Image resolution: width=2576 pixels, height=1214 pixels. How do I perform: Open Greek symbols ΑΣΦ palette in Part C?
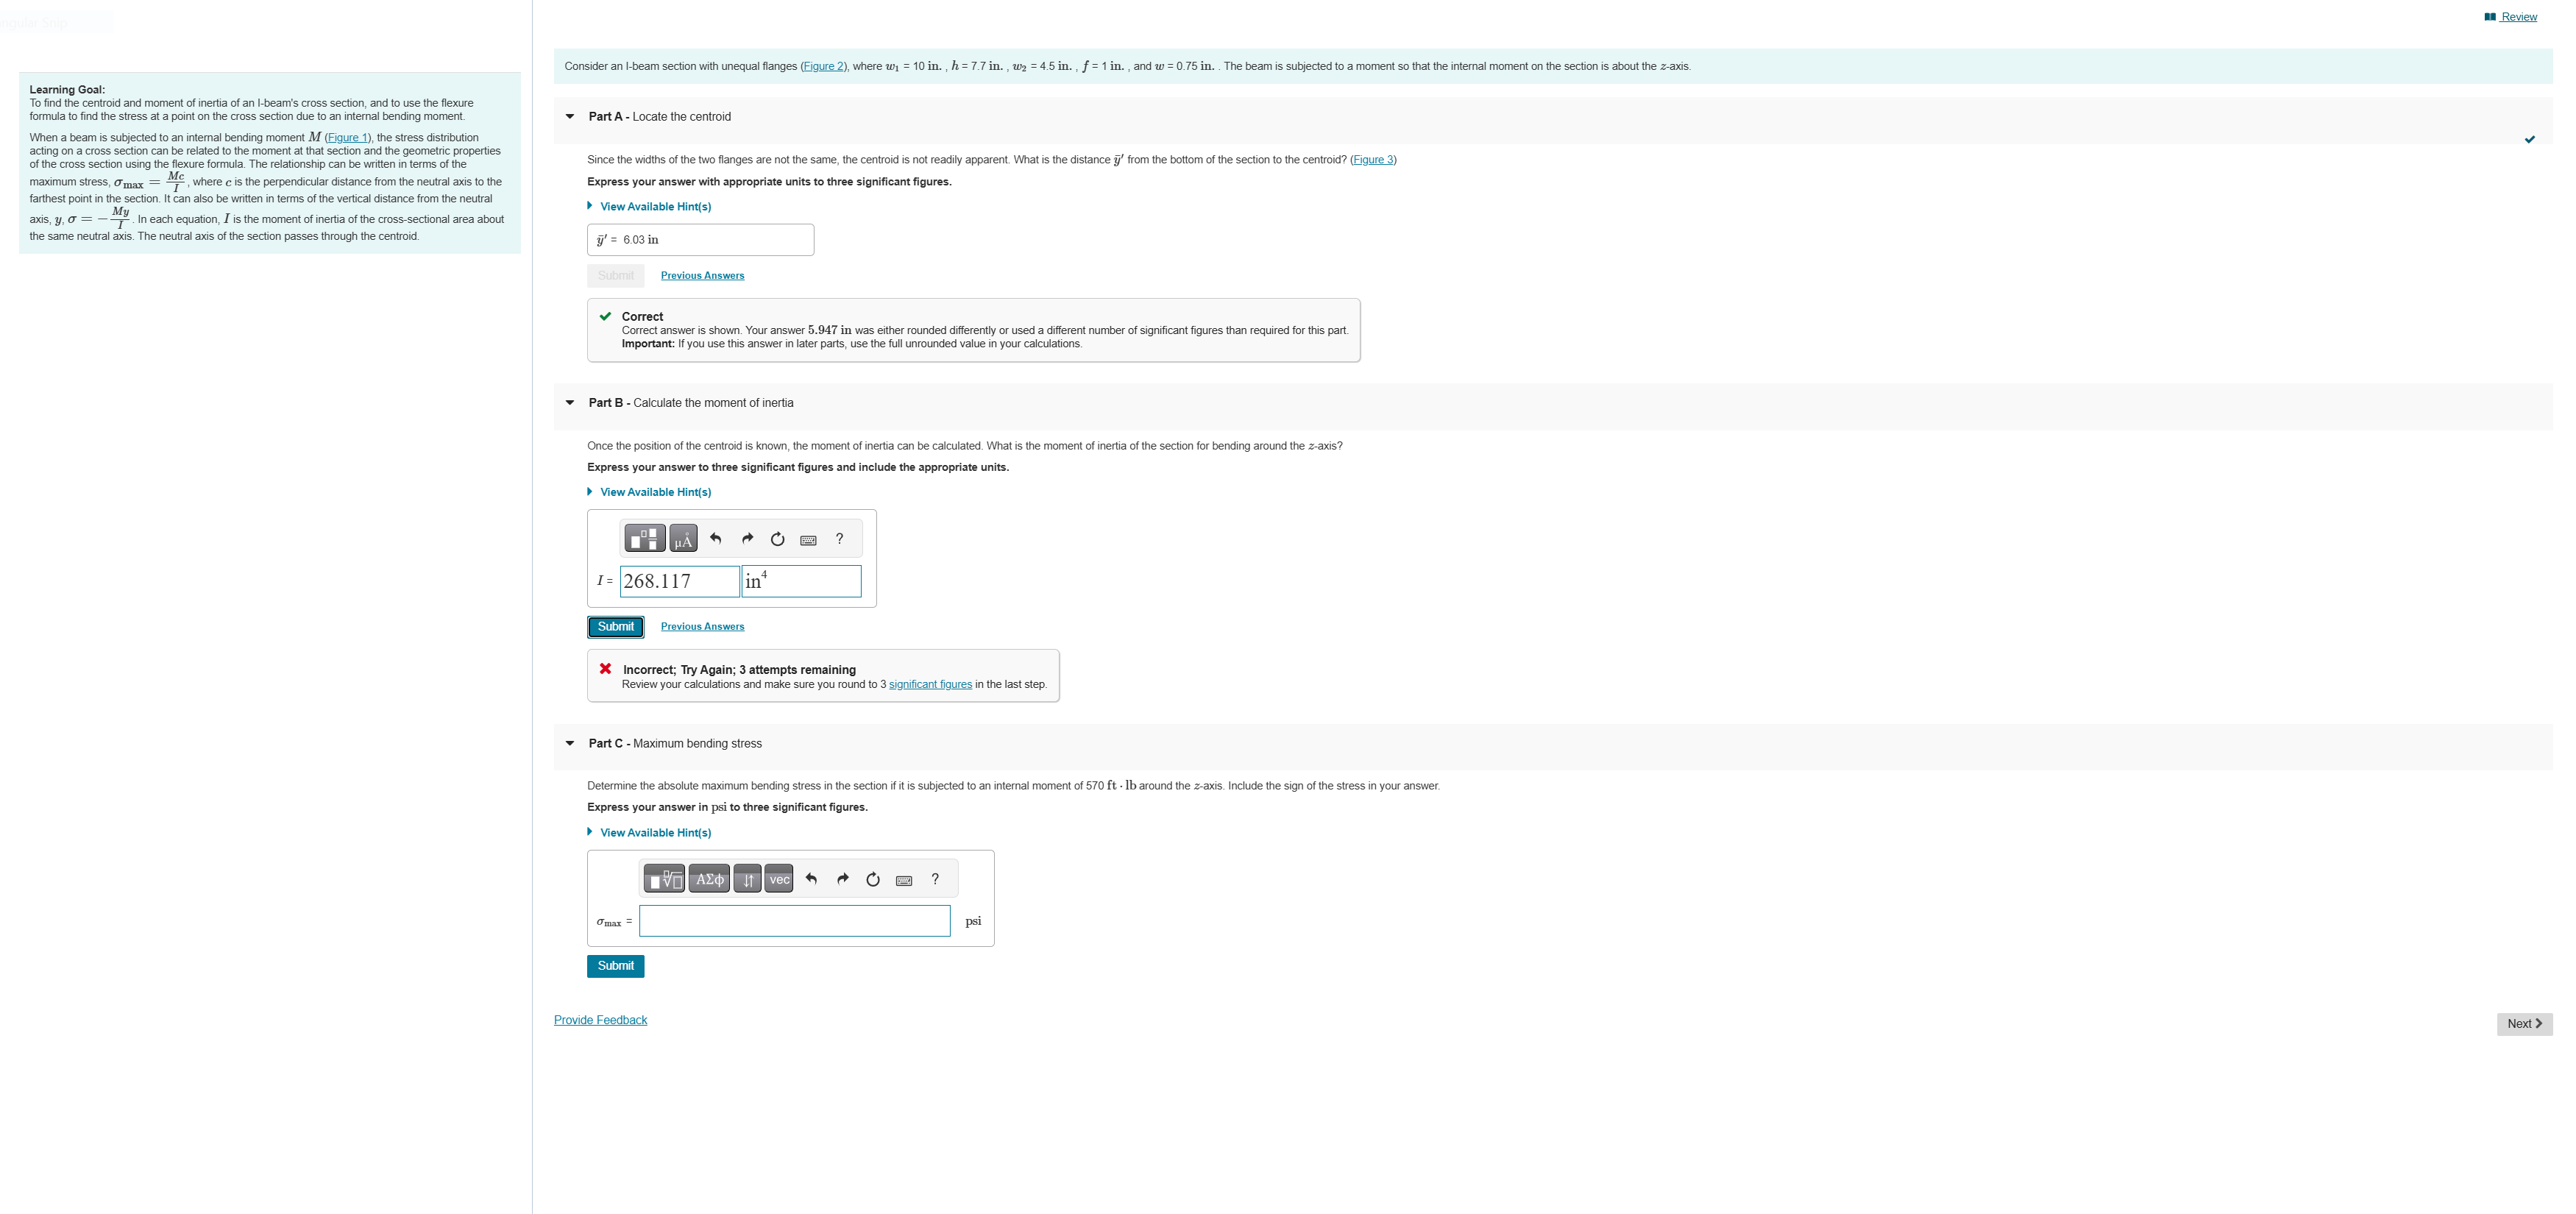click(709, 879)
